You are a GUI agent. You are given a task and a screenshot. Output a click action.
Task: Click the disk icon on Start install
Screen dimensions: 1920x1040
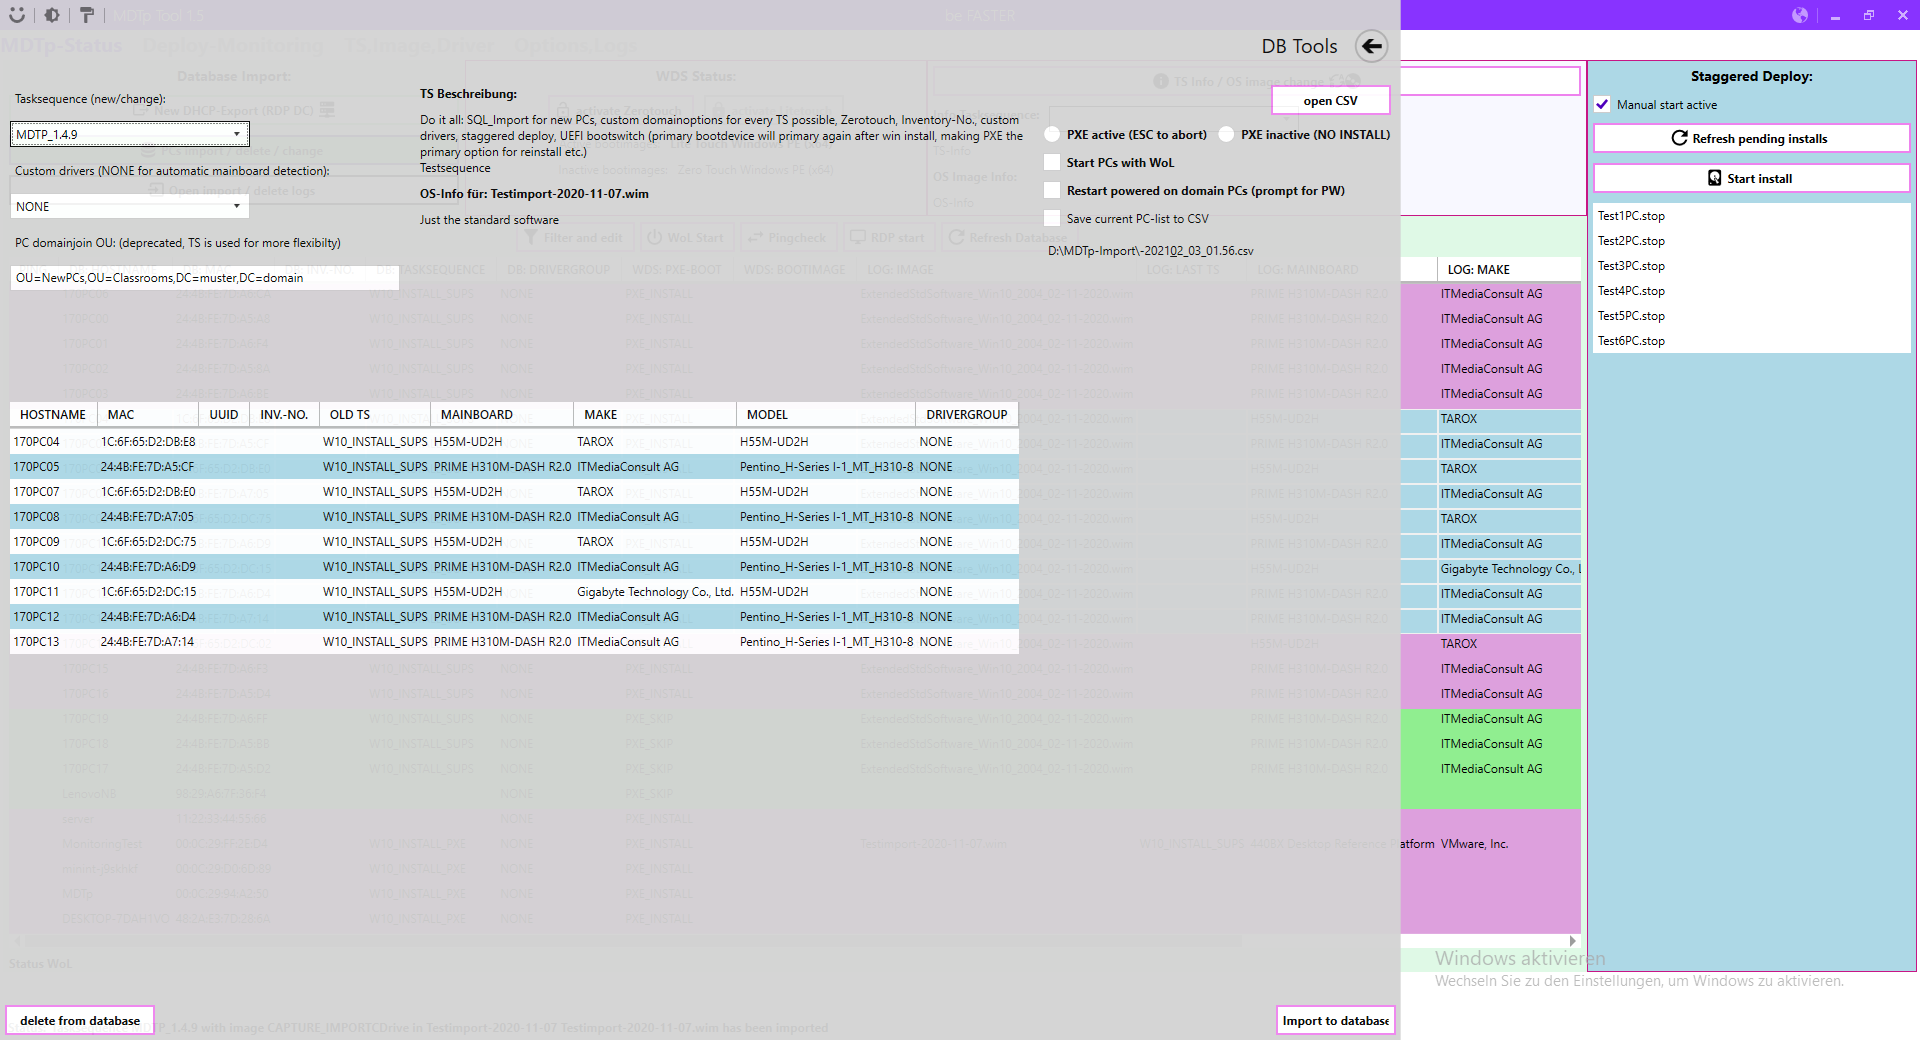(x=1715, y=178)
